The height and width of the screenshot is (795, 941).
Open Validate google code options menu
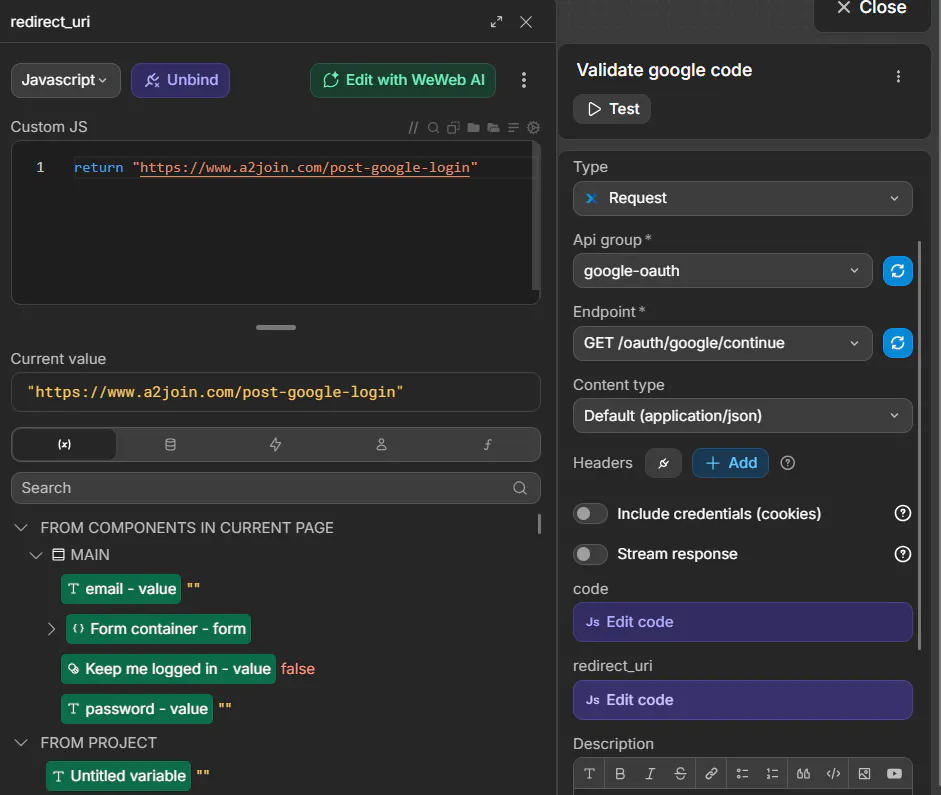point(898,76)
